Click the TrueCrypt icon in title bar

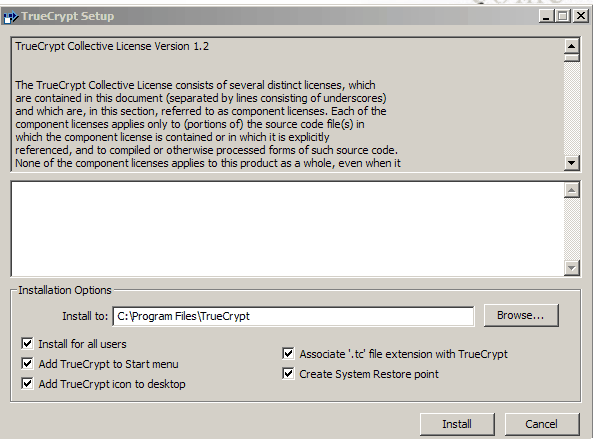pyautogui.click(x=10, y=17)
